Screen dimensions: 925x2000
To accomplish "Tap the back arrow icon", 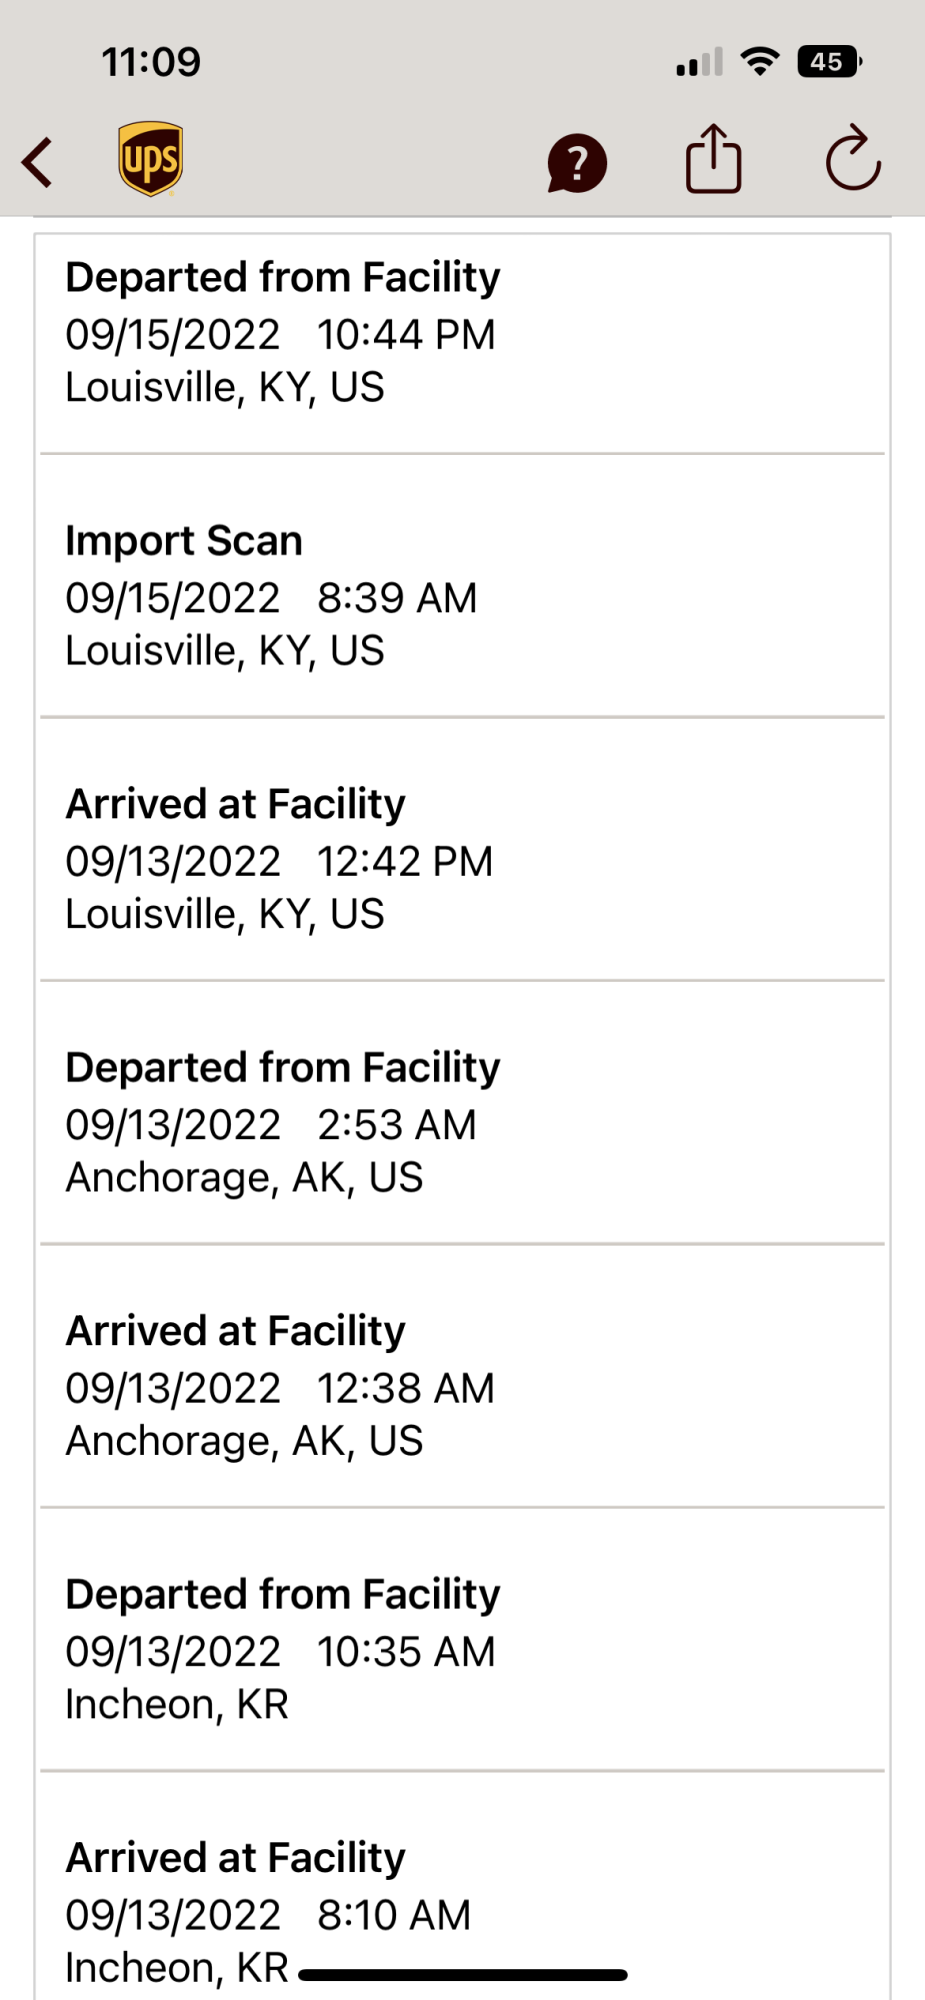I will pos(38,162).
